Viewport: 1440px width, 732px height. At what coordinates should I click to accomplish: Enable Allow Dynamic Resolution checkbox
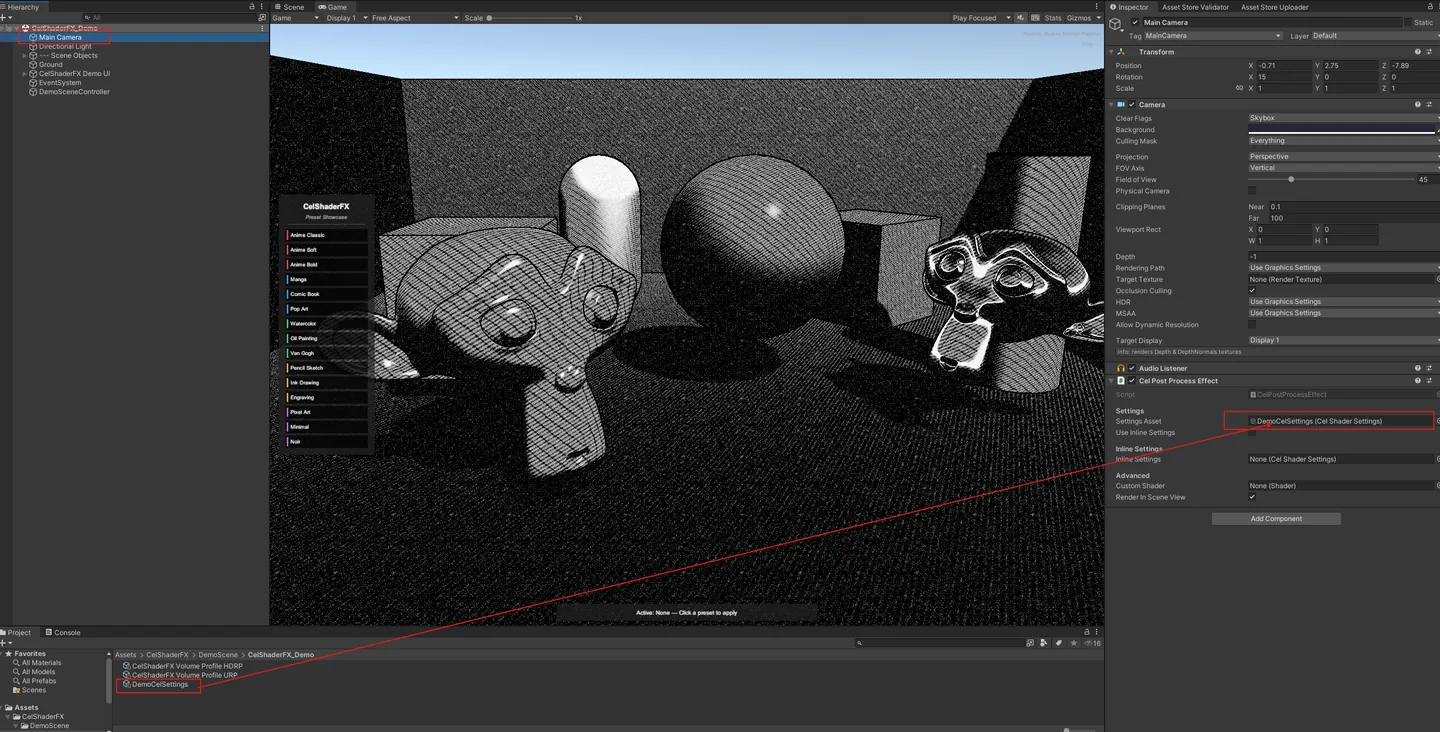coord(1252,325)
